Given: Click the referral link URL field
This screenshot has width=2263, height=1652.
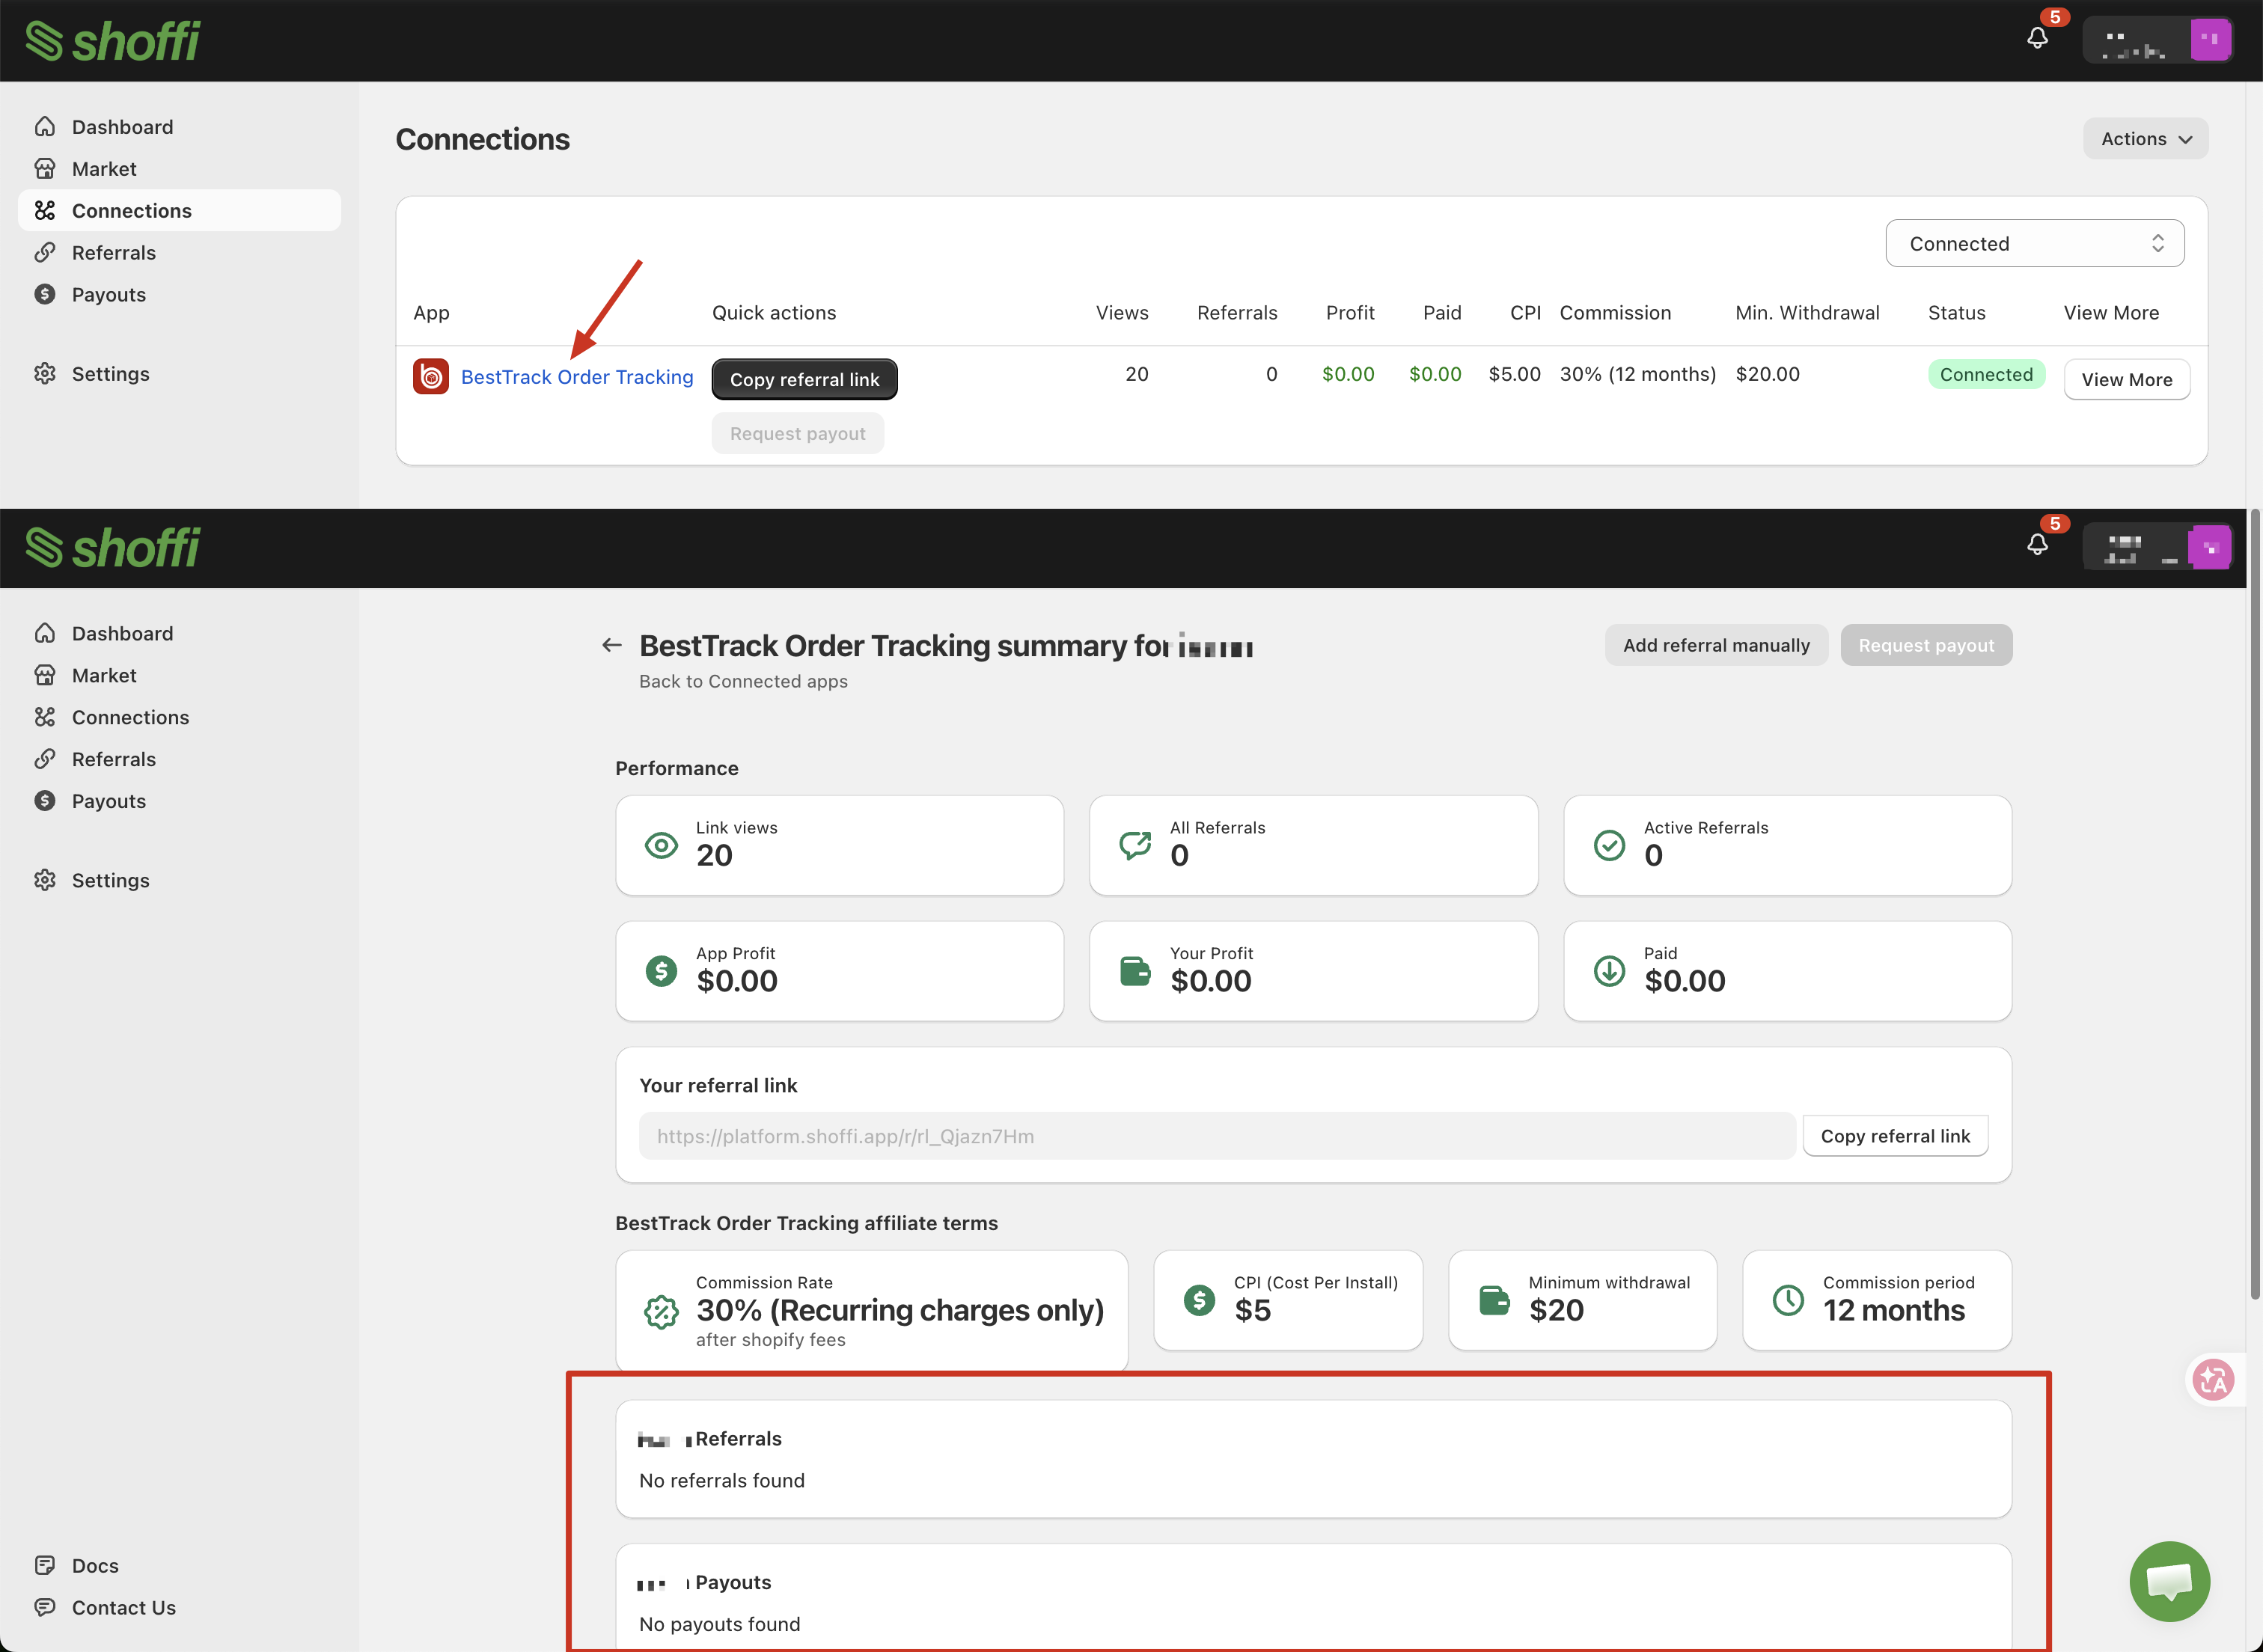Looking at the screenshot, I should coord(1217,1136).
